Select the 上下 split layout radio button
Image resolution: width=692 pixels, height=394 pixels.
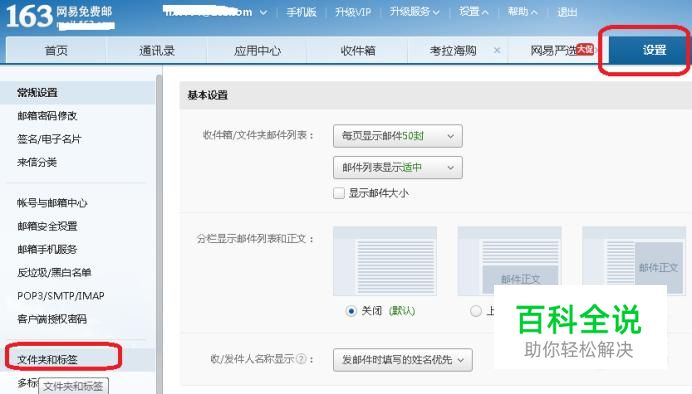pos(475,311)
